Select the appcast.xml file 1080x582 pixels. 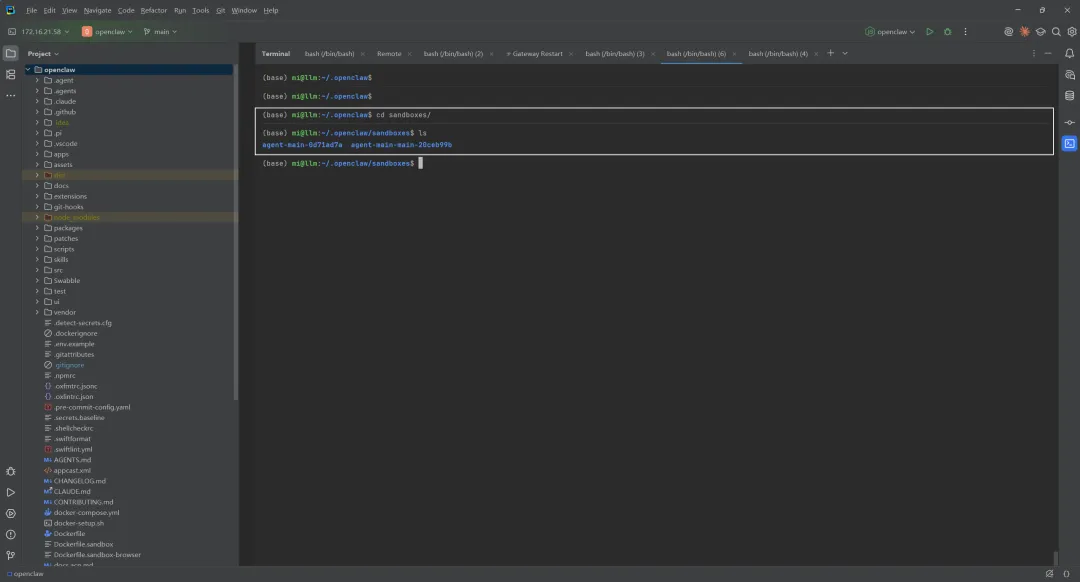coord(72,470)
